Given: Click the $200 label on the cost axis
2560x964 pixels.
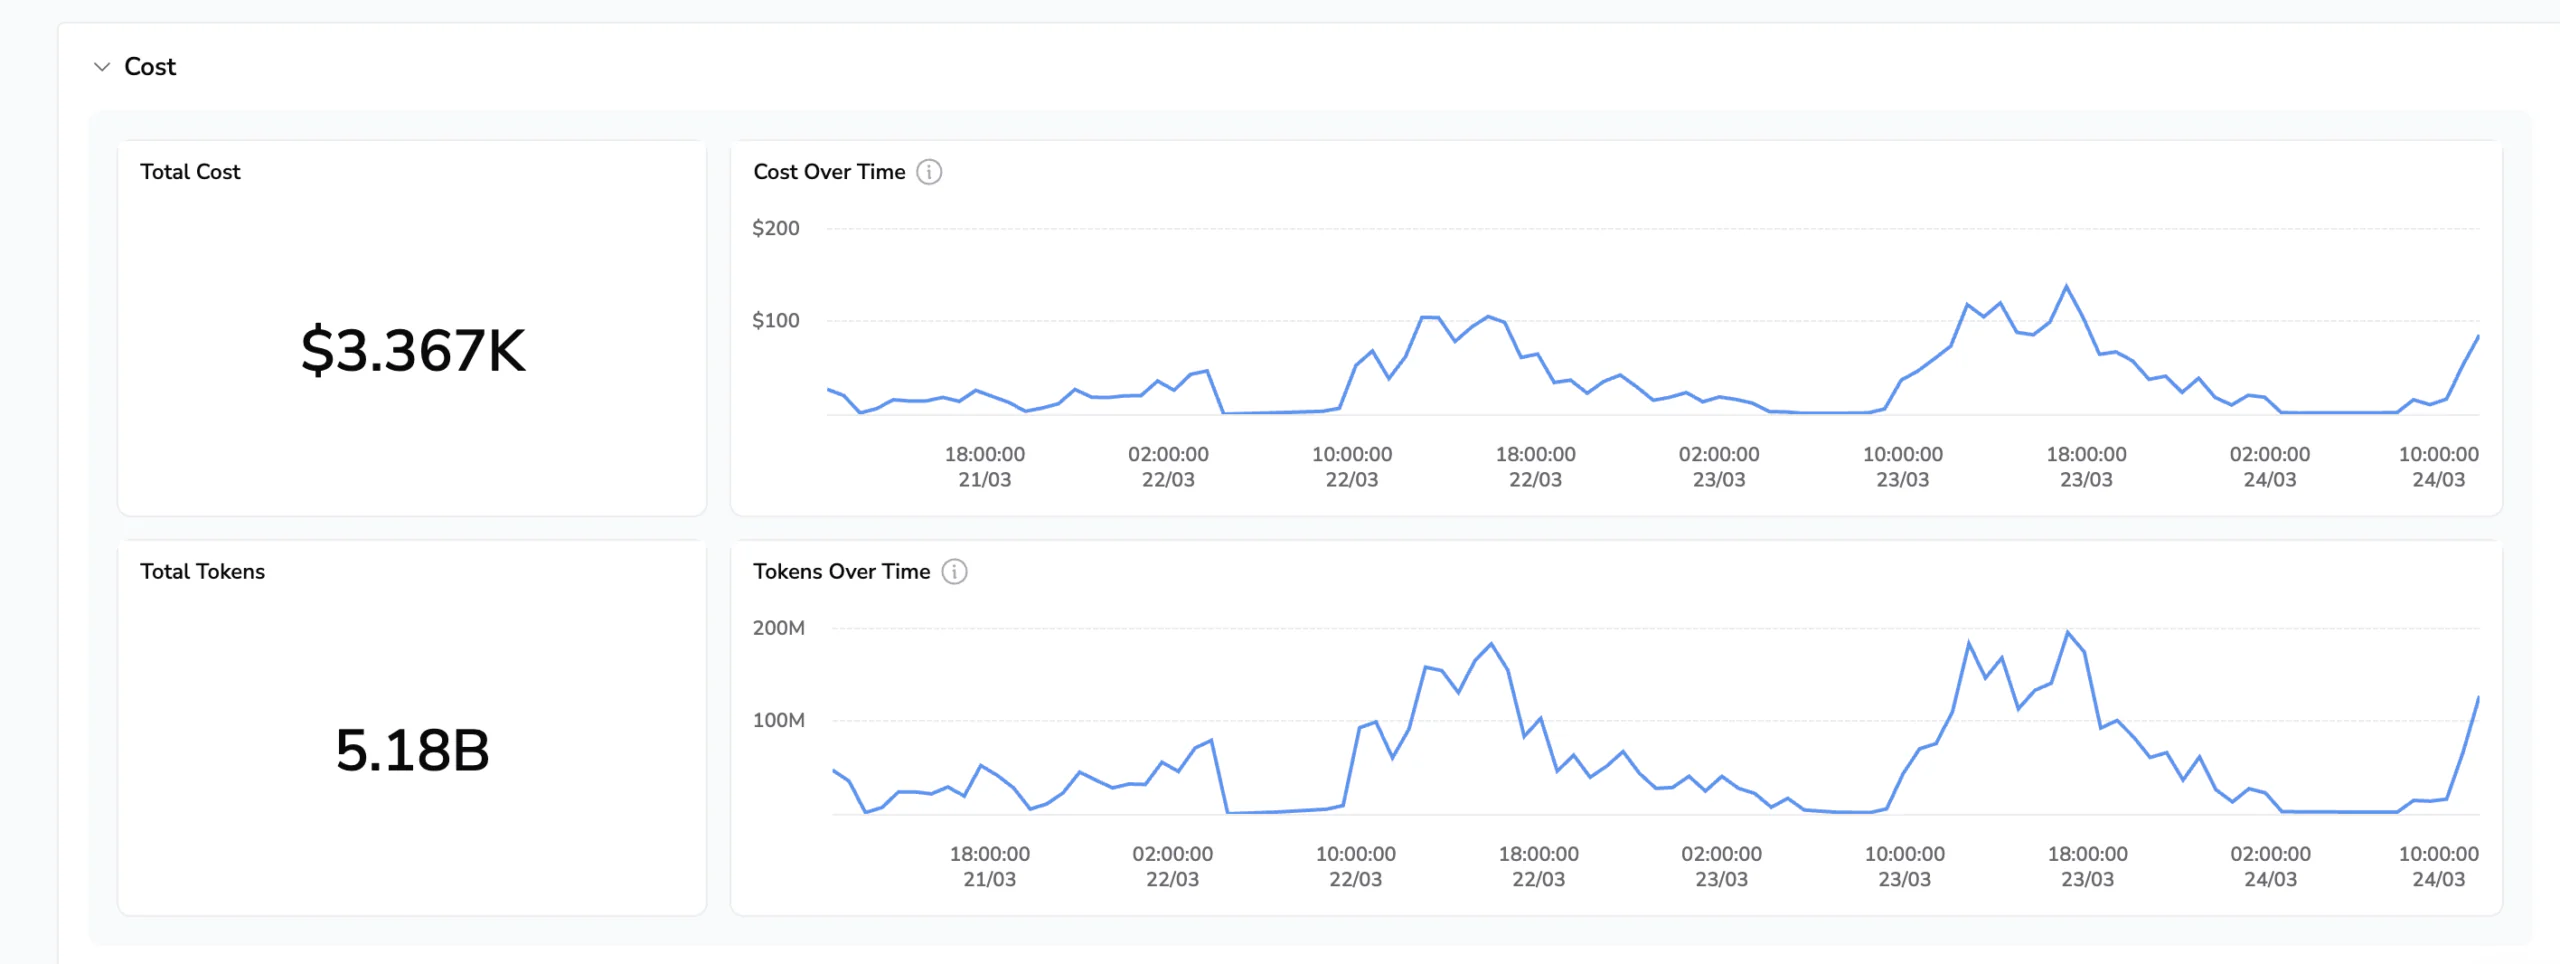Looking at the screenshot, I should click(776, 228).
